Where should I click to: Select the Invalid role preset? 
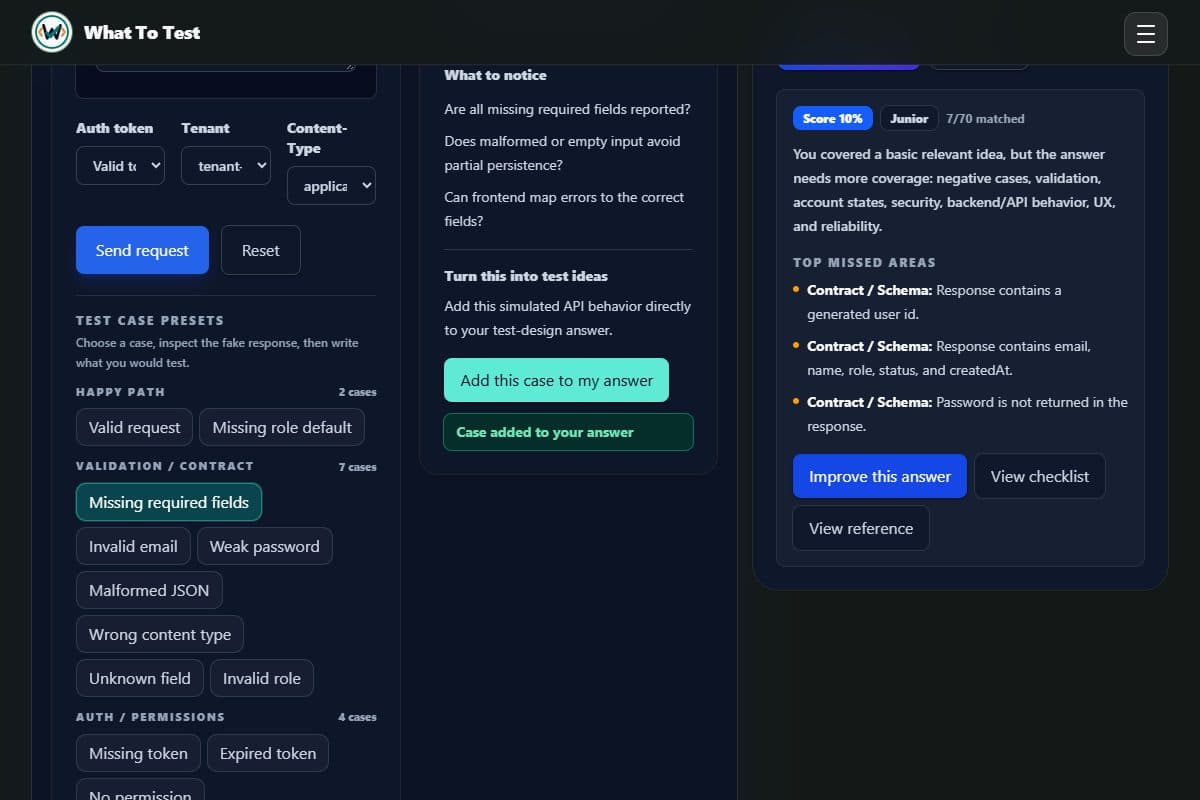pyautogui.click(x=262, y=678)
